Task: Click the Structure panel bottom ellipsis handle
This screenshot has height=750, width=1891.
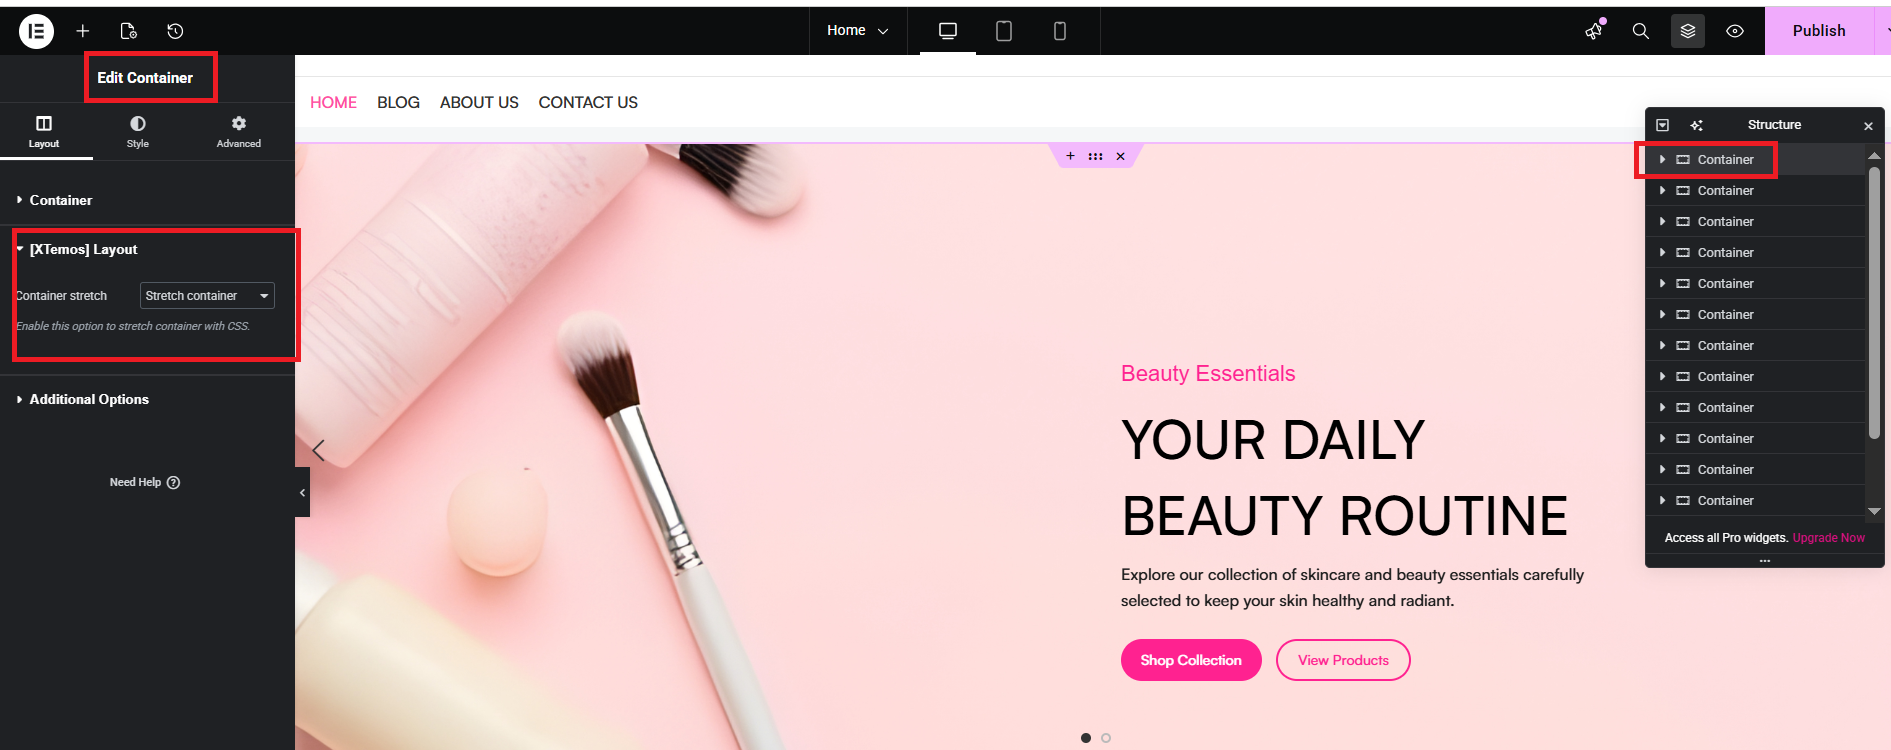Action: 1765,561
